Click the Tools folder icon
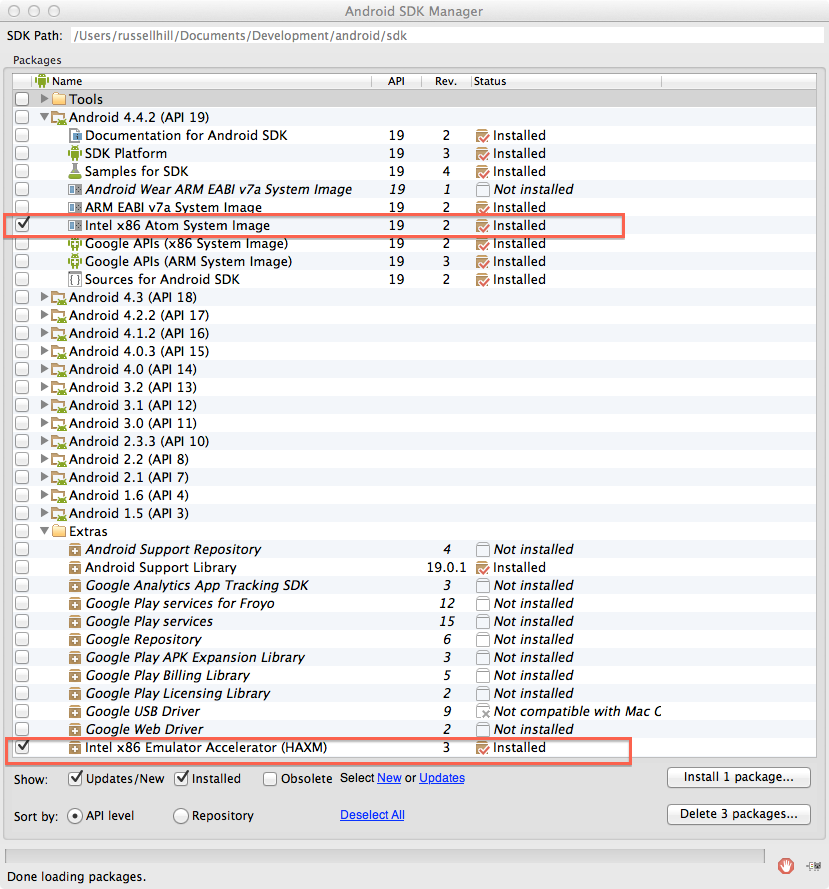The height and width of the screenshot is (889, 829). point(59,99)
